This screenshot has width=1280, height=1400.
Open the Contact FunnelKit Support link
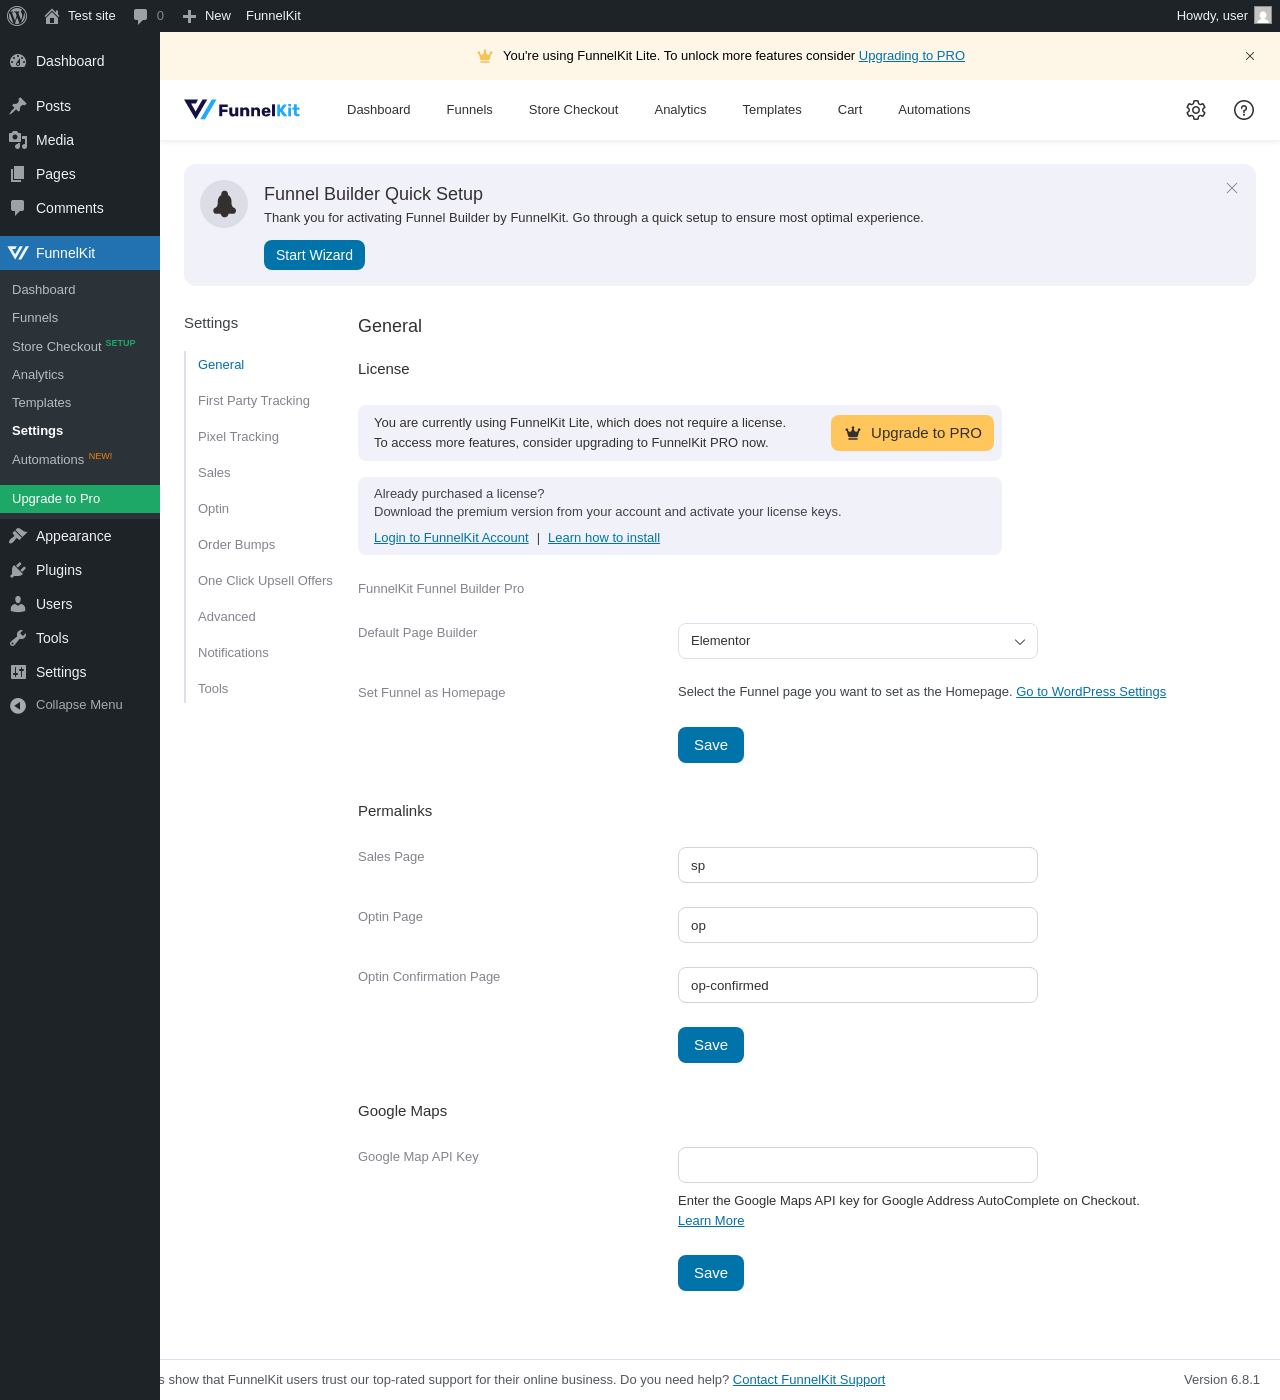click(x=809, y=1380)
